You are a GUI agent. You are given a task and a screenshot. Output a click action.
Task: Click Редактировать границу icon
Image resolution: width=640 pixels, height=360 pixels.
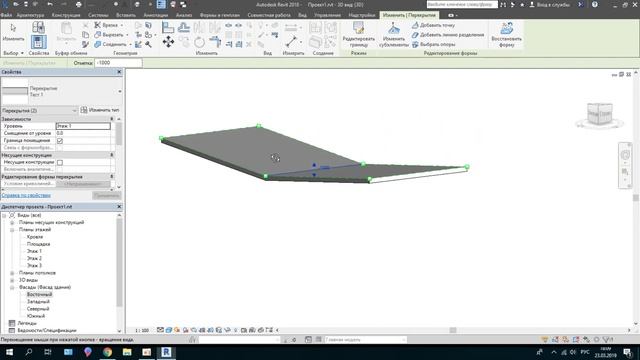click(358, 34)
